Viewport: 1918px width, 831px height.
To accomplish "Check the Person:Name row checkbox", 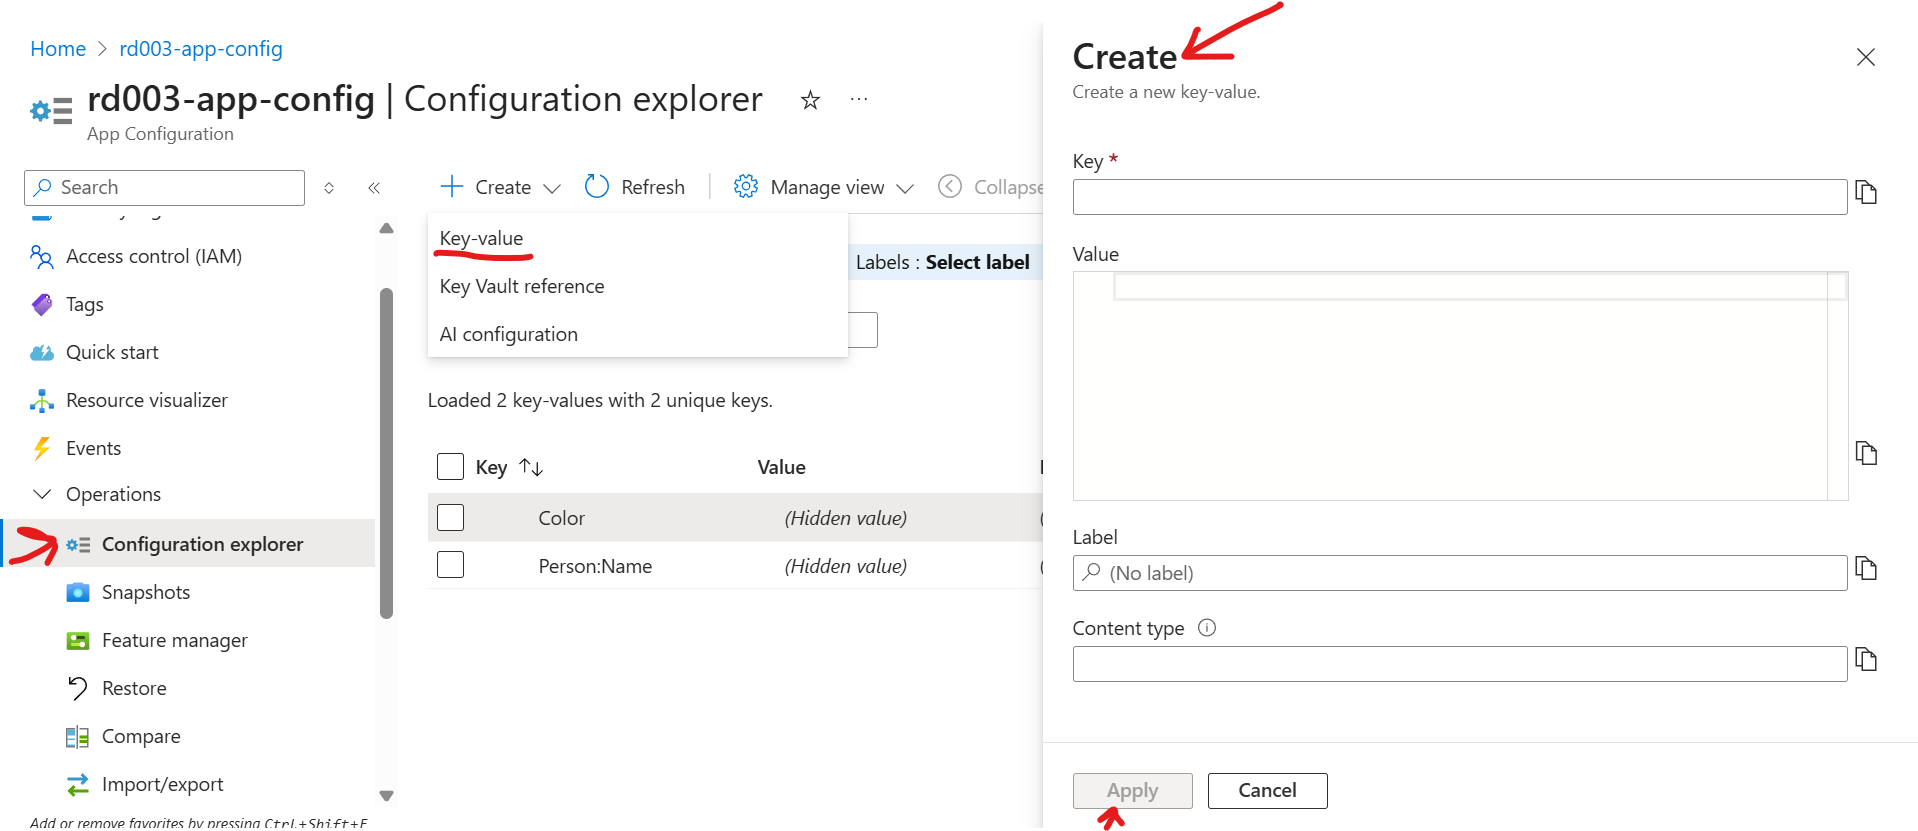I will pos(451,565).
